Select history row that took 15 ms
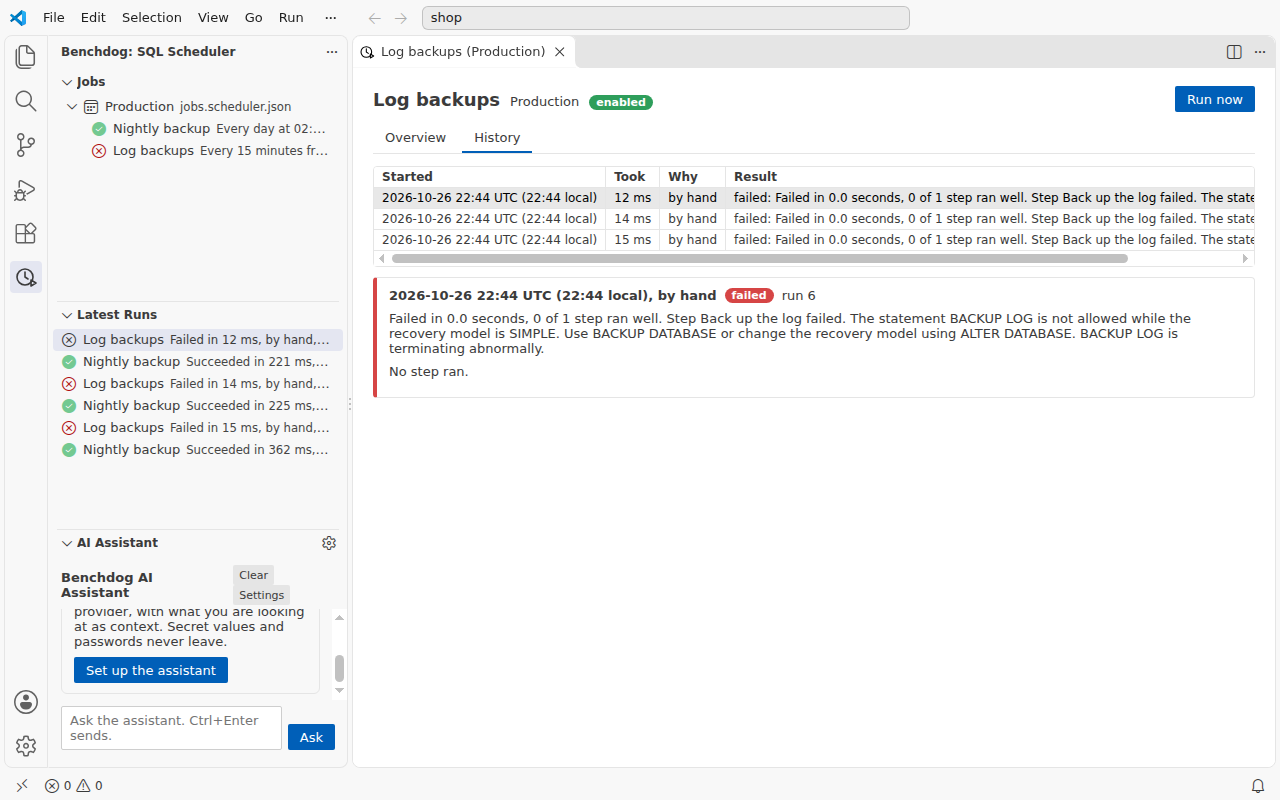Image resolution: width=1280 pixels, height=800 pixels. point(814,240)
